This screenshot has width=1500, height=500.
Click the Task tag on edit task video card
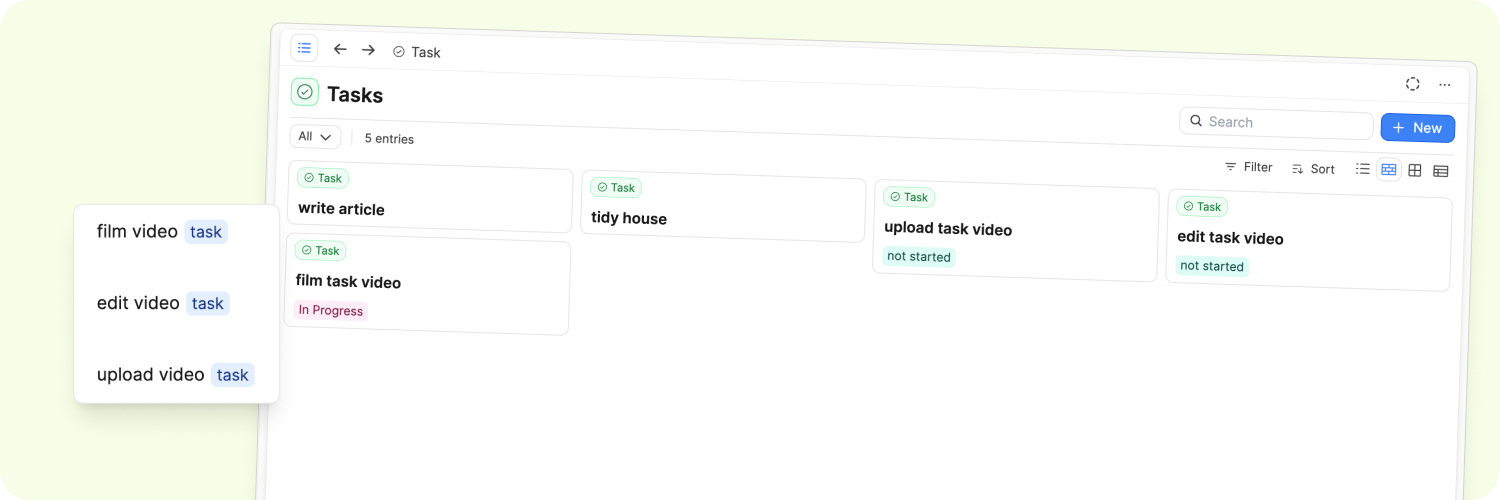(x=1202, y=206)
